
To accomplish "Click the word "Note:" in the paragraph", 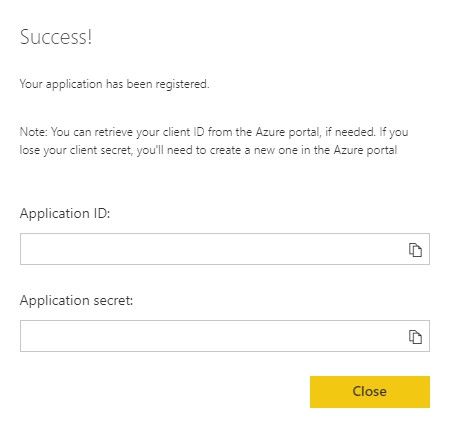I will 34,132.
